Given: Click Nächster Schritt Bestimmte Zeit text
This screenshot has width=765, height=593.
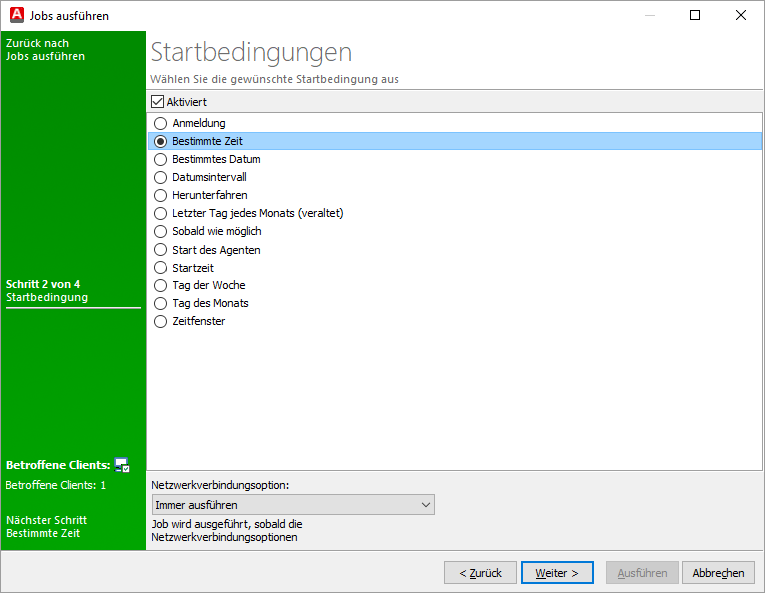Looking at the screenshot, I should point(46,527).
